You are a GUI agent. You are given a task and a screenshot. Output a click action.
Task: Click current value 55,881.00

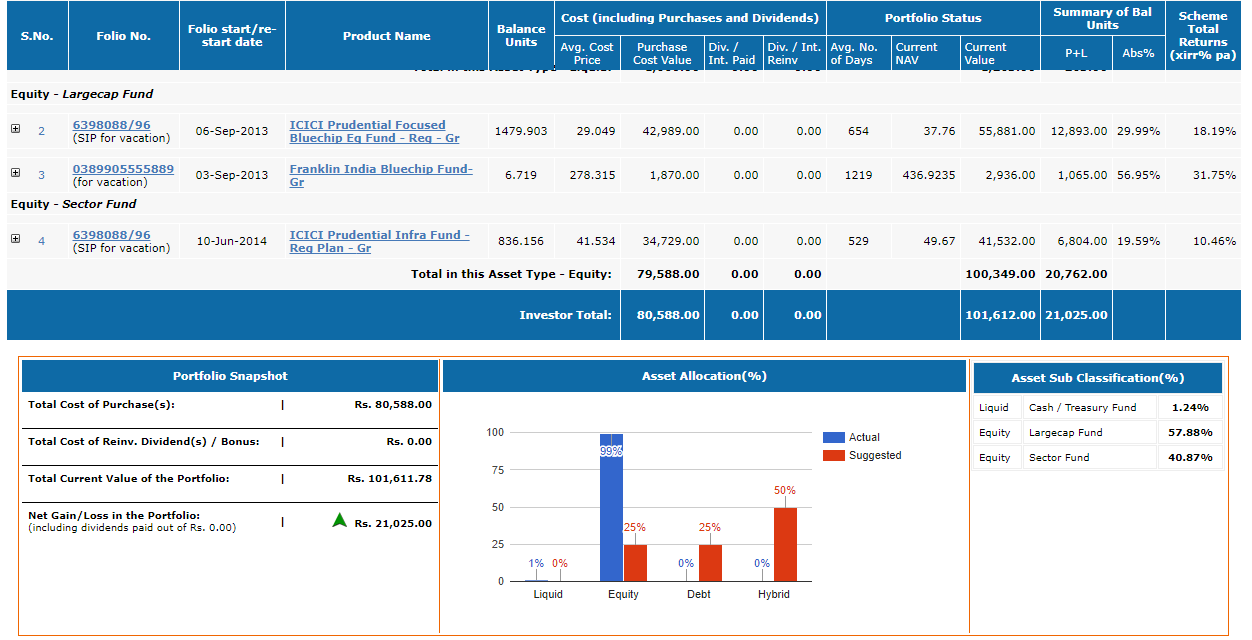coord(1006,131)
